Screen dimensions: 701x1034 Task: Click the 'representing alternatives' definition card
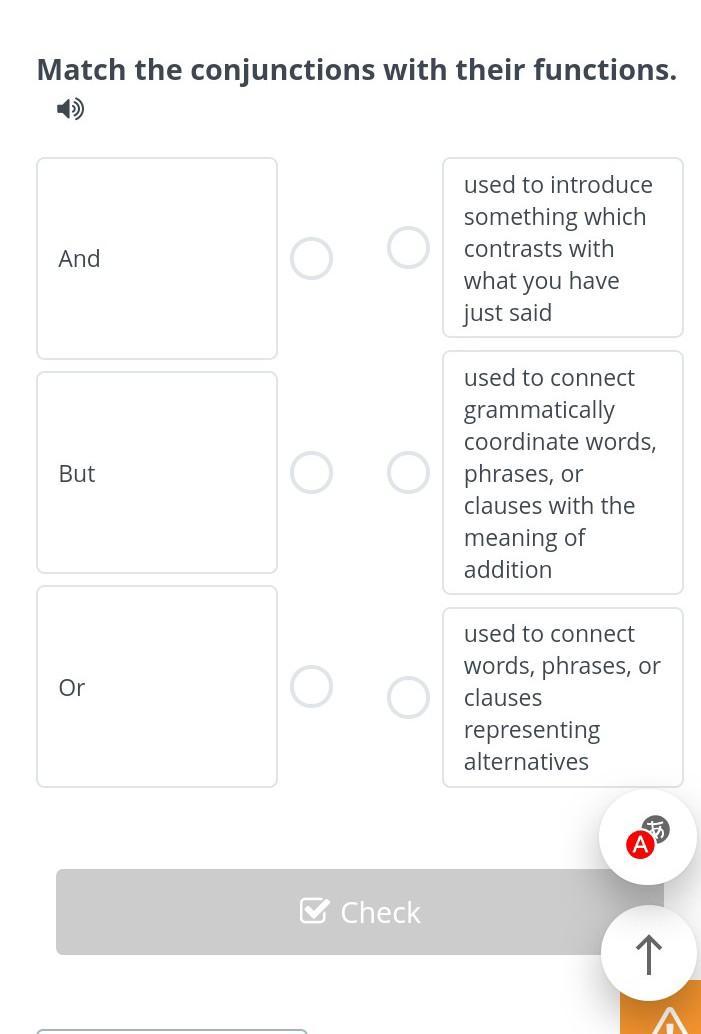[x=563, y=697]
